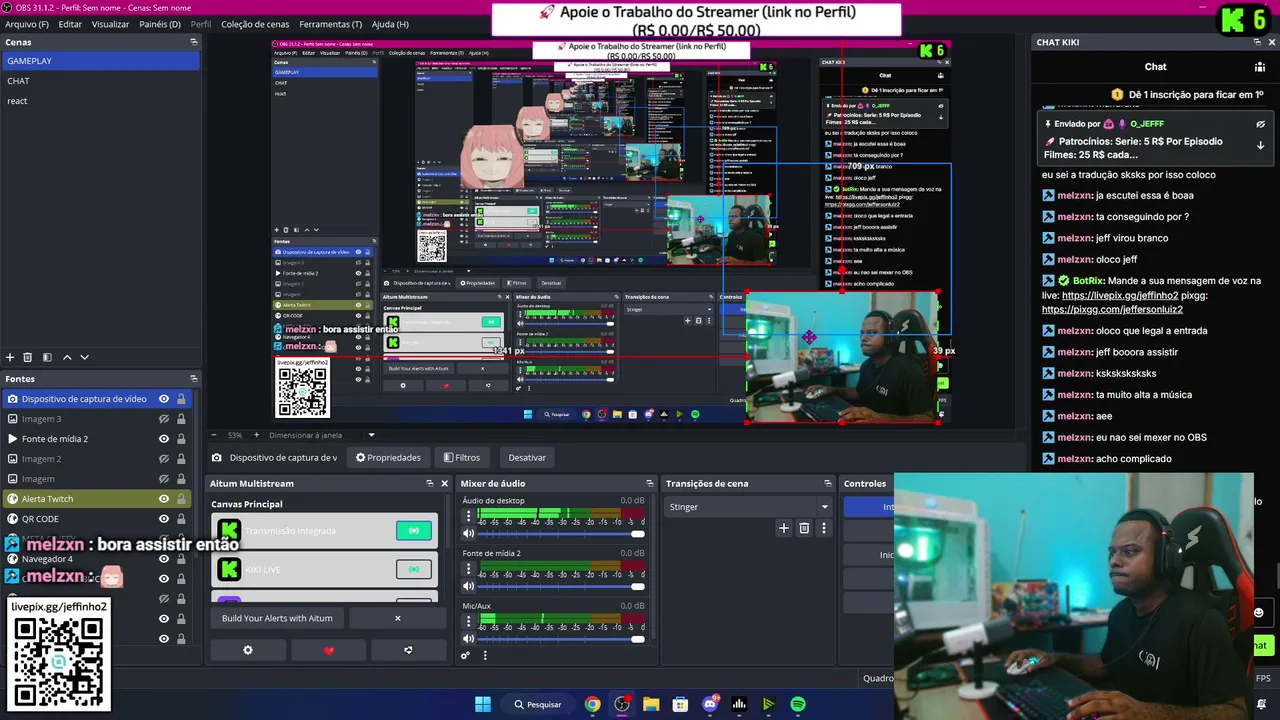The width and height of the screenshot is (1280, 720).
Task: Hide the Alerta Twitch source
Action: tap(164, 499)
